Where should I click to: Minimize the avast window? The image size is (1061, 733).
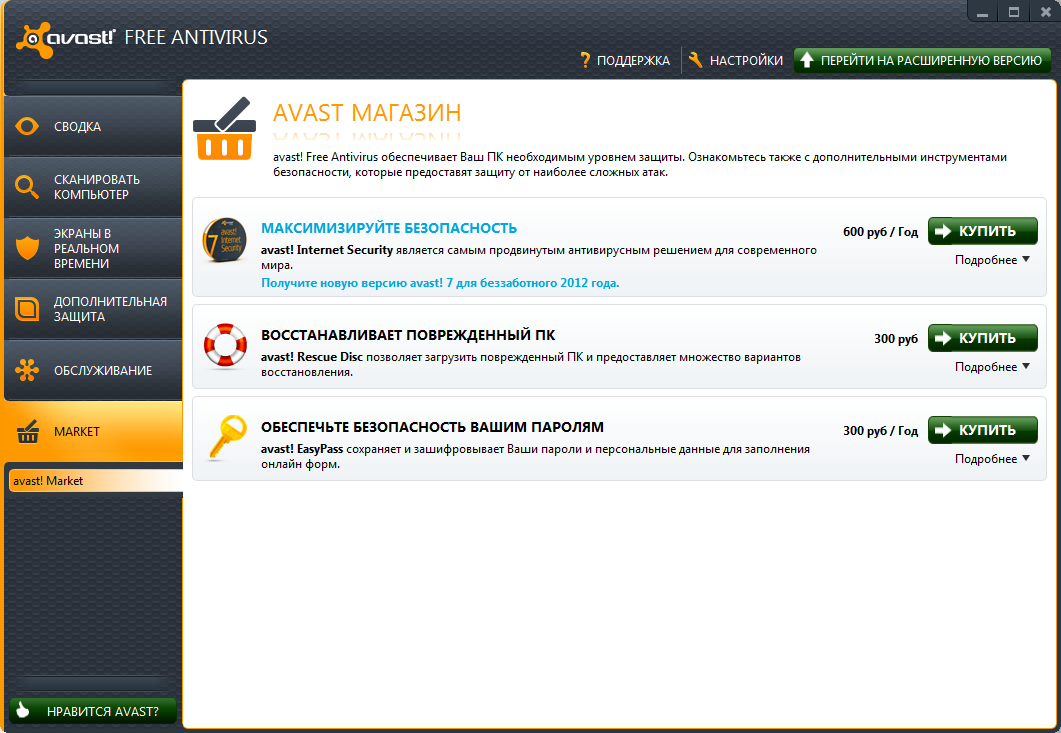[x=983, y=12]
